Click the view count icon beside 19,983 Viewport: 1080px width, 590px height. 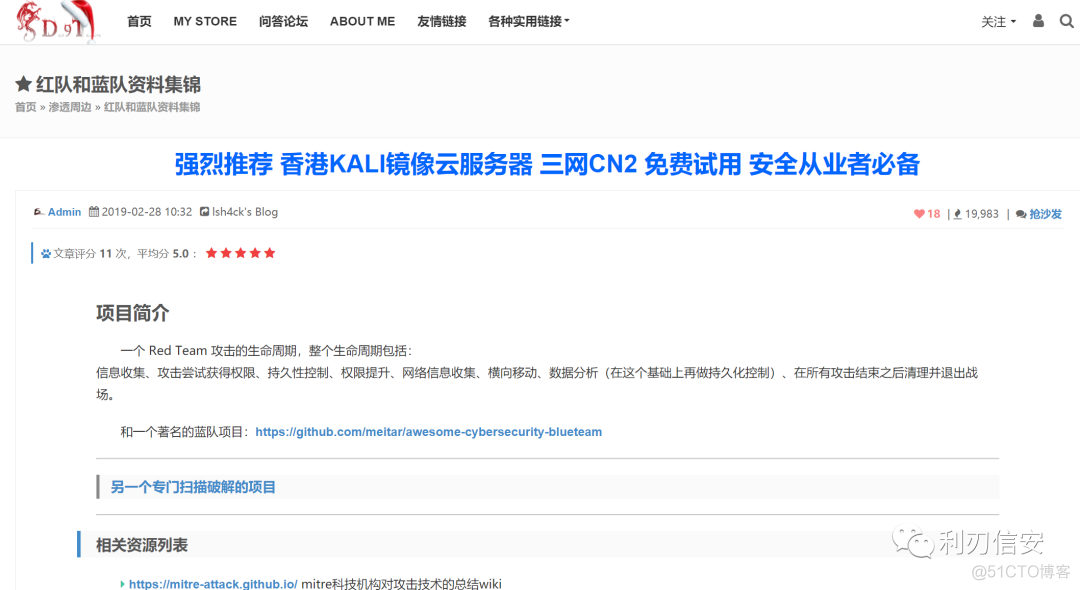click(957, 214)
